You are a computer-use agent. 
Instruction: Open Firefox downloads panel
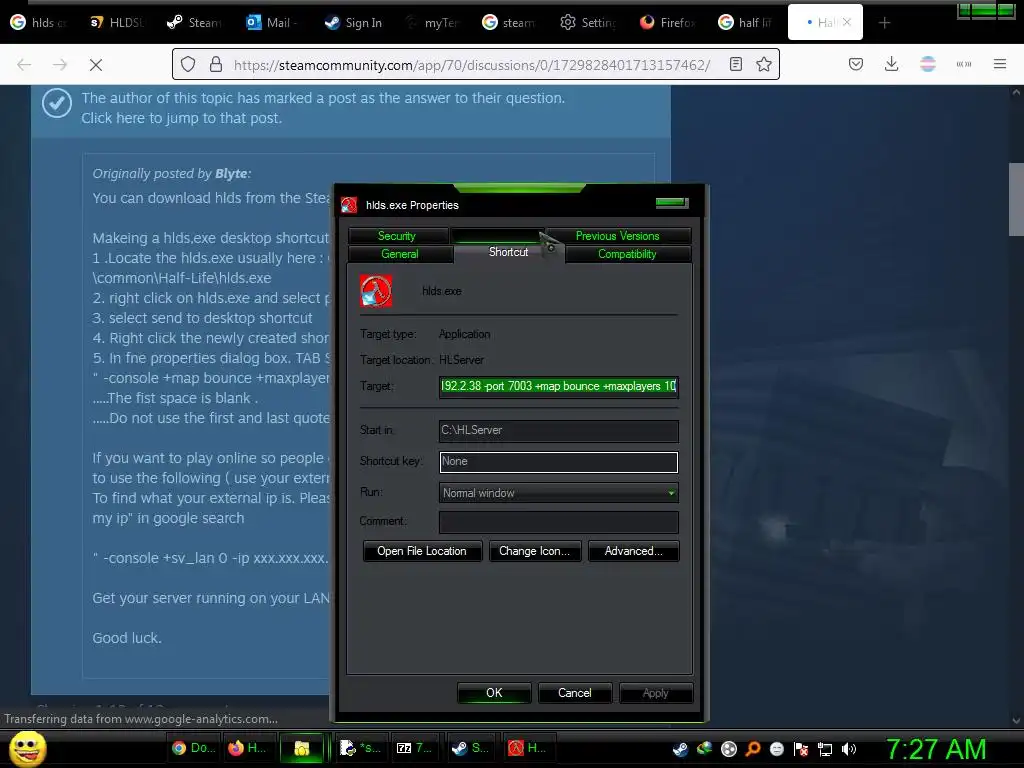pos(891,64)
